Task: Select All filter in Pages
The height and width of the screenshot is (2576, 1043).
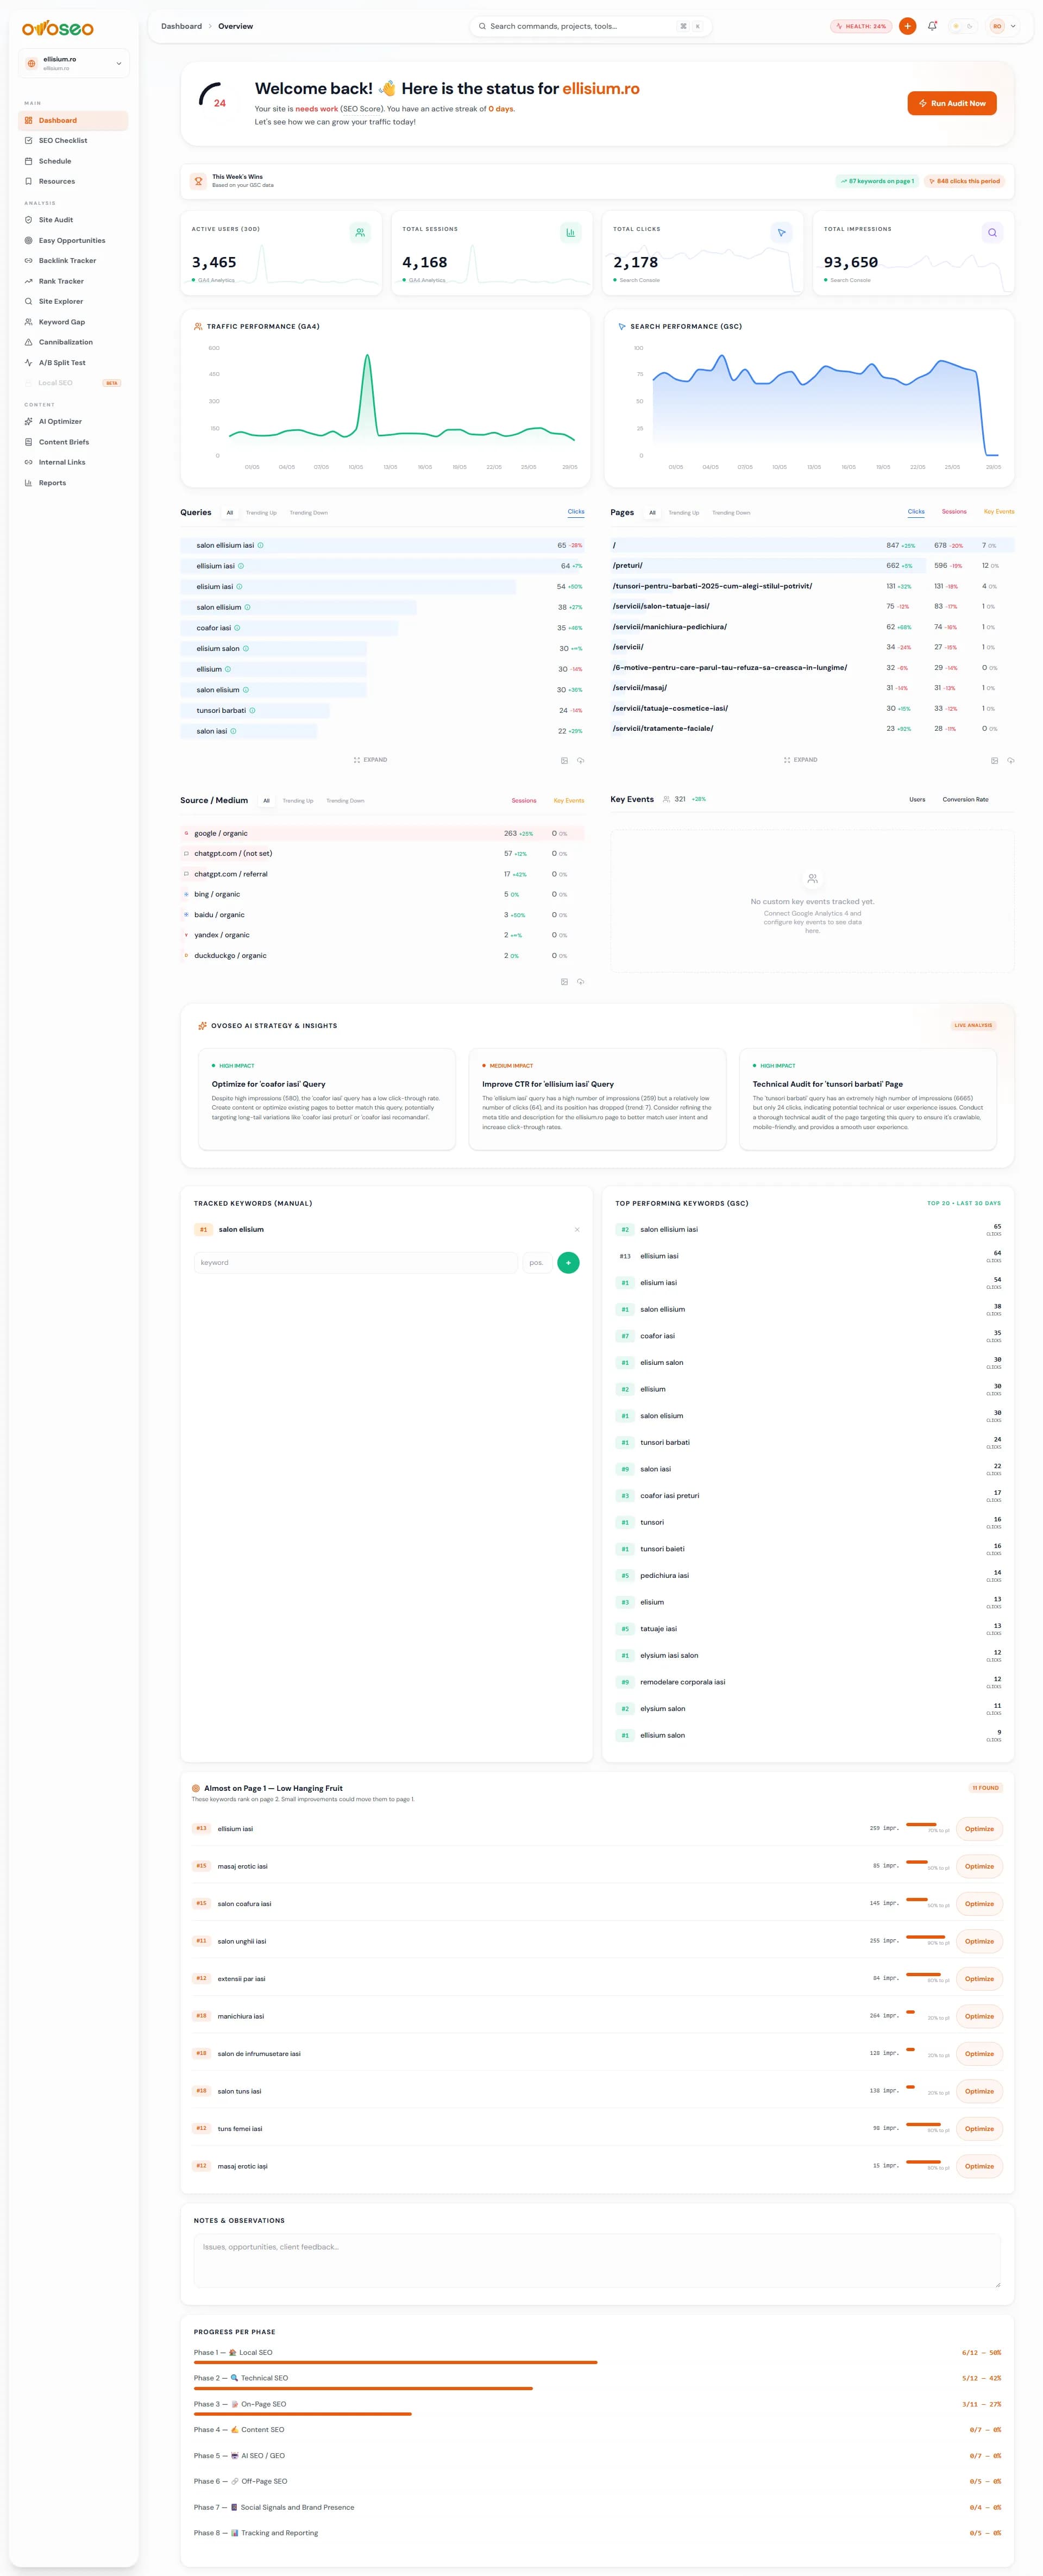Action: [652, 513]
